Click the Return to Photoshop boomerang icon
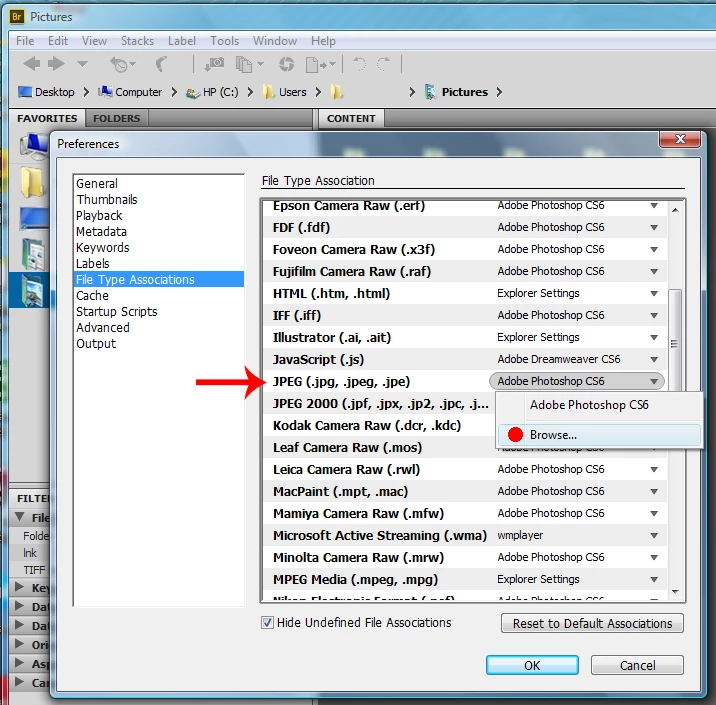The width and height of the screenshot is (716, 705). [x=161, y=64]
